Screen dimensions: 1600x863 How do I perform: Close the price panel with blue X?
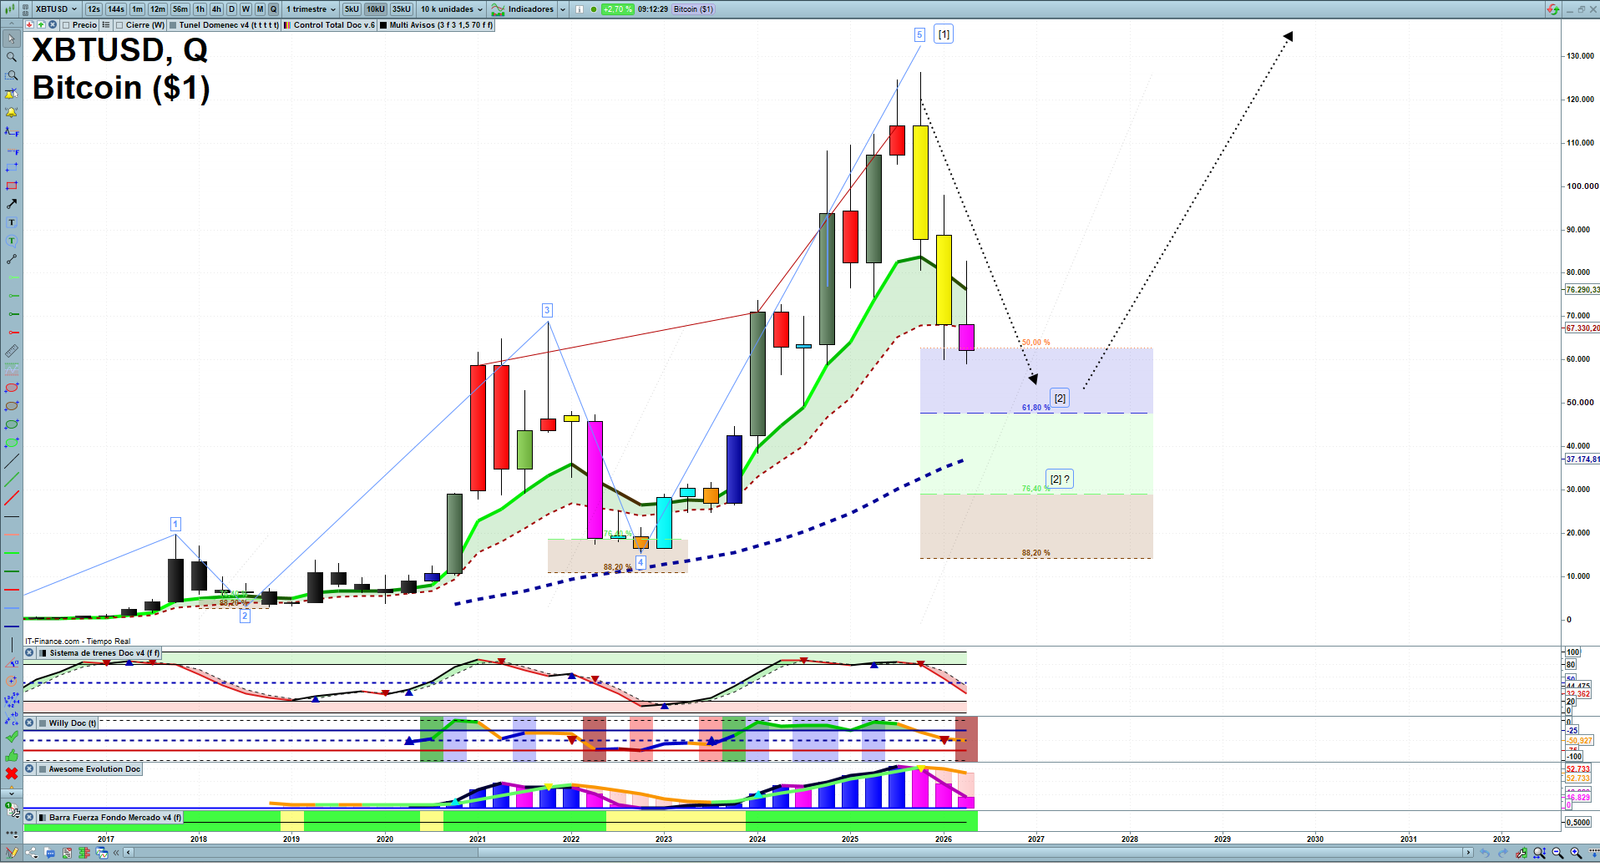pos(52,25)
